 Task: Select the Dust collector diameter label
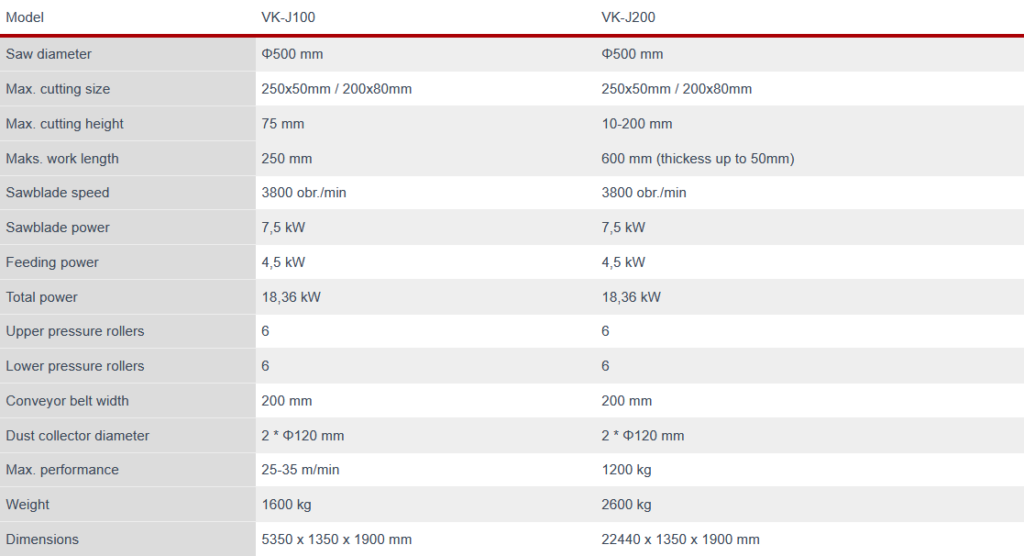pyautogui.click(x=78, y=436)
